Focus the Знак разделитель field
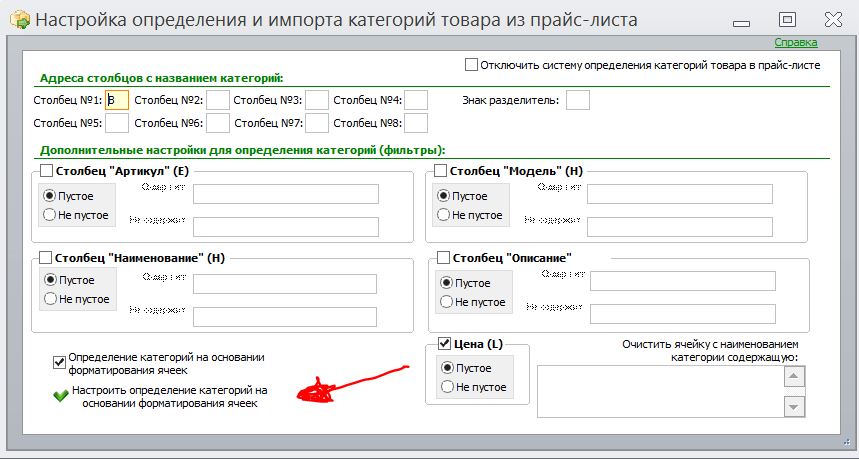The height and width of the screenshot is (459, 859). tap(577, 100)
